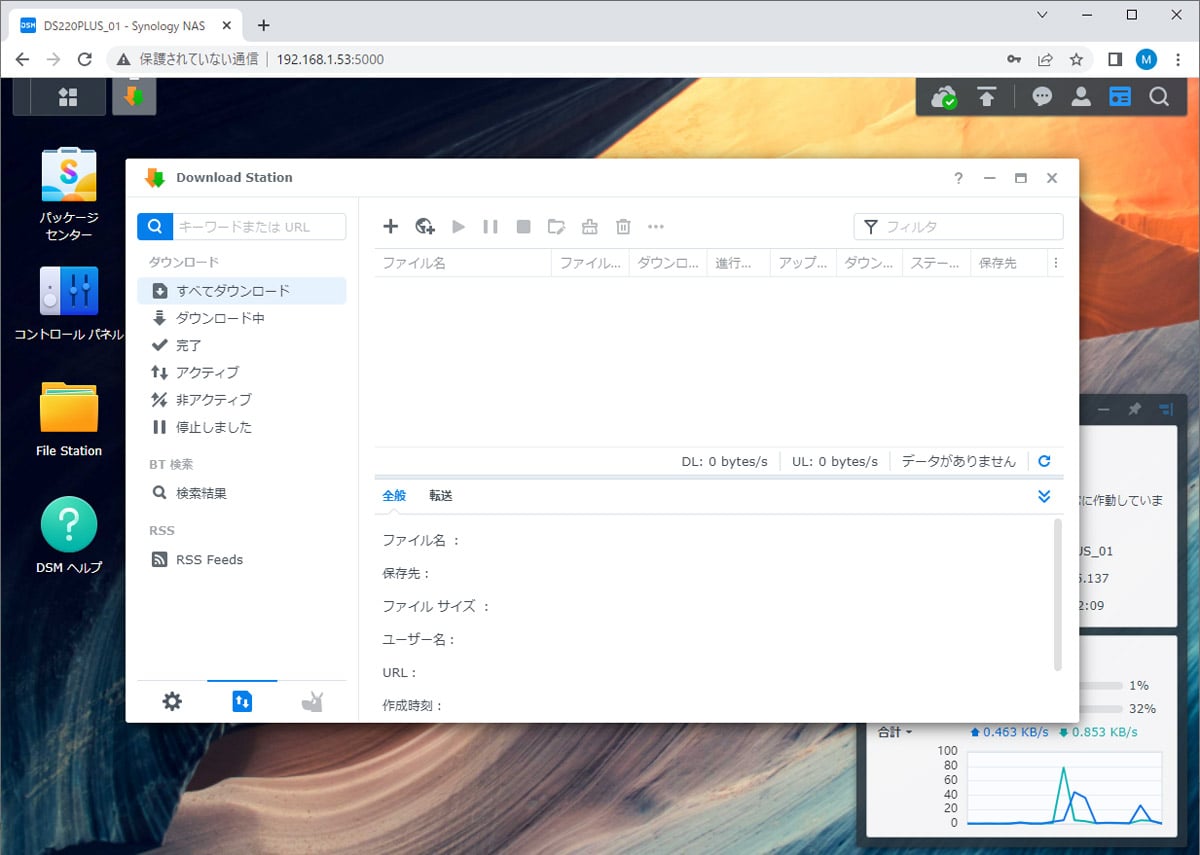Click Download Station taskbar icon in DSM
The height and width of the screenshot is (855, 1200).
134,97
